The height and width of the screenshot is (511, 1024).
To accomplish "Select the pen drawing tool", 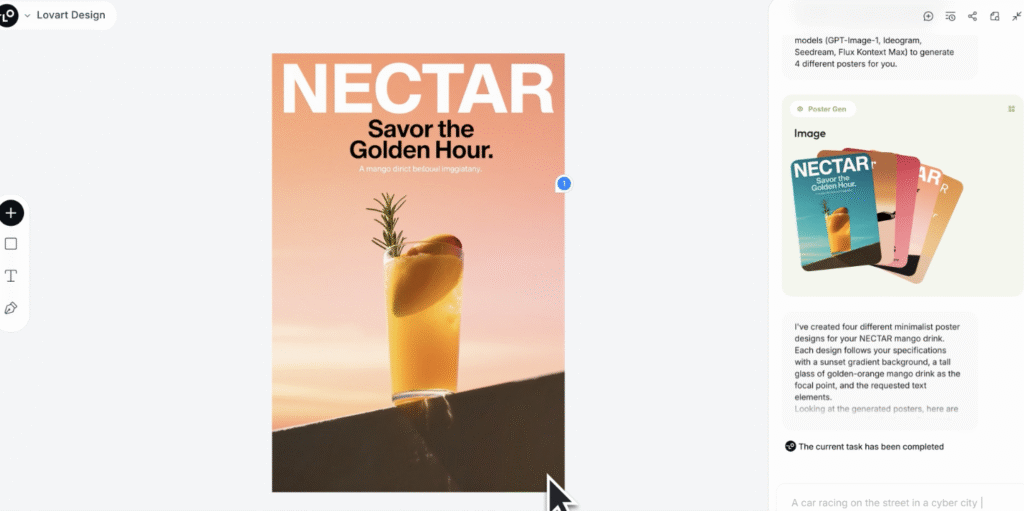I will tap(11, 308).
